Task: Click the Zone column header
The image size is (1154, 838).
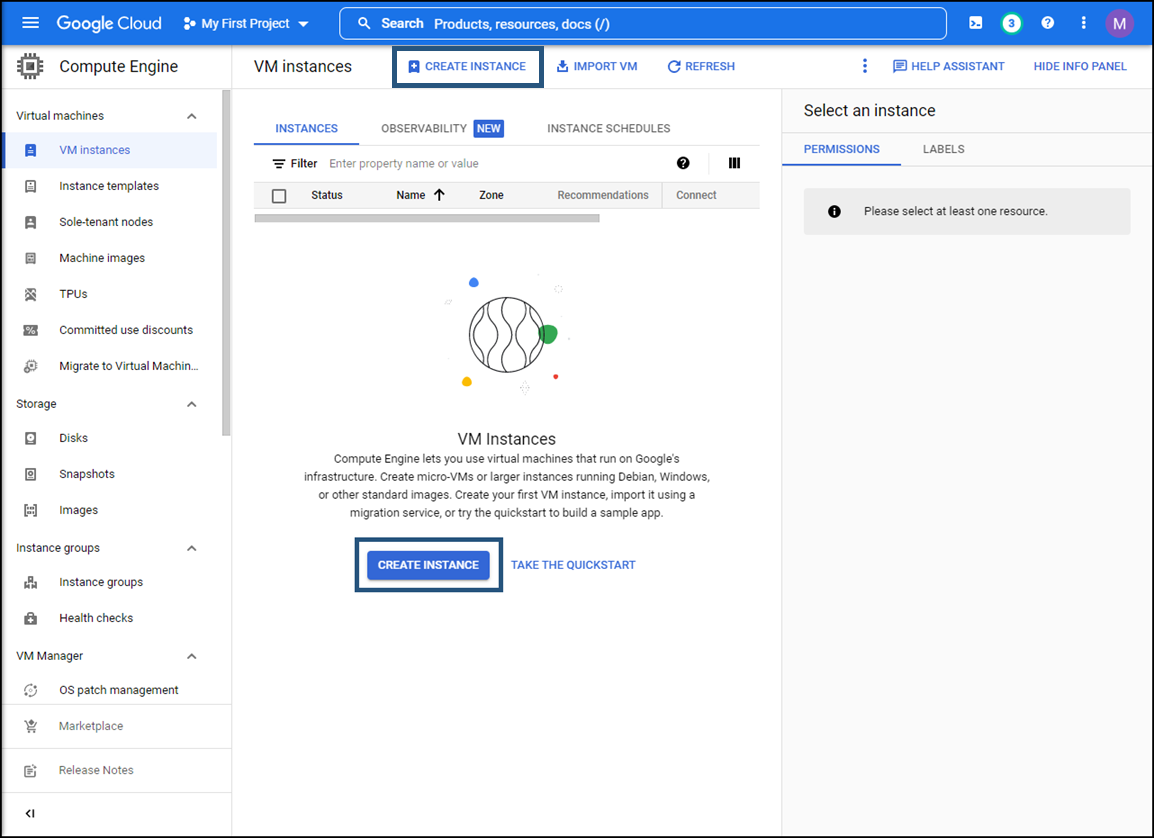Action: pos(491,195)
